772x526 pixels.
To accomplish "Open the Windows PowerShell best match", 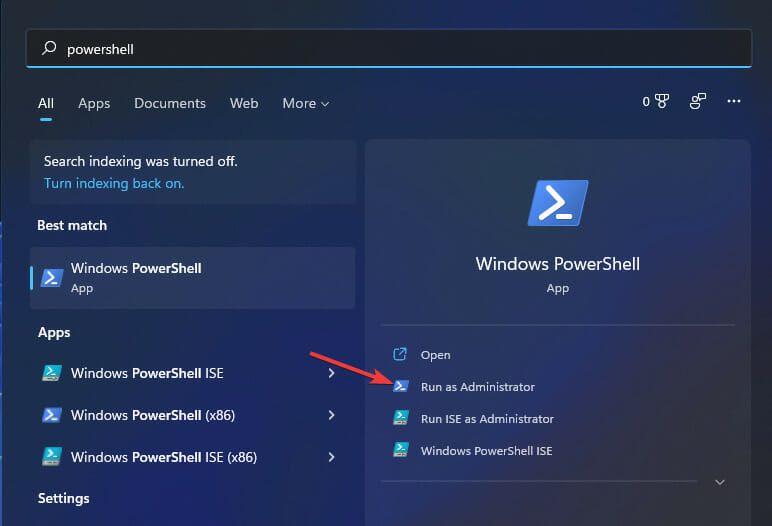I will pos(193,278).
